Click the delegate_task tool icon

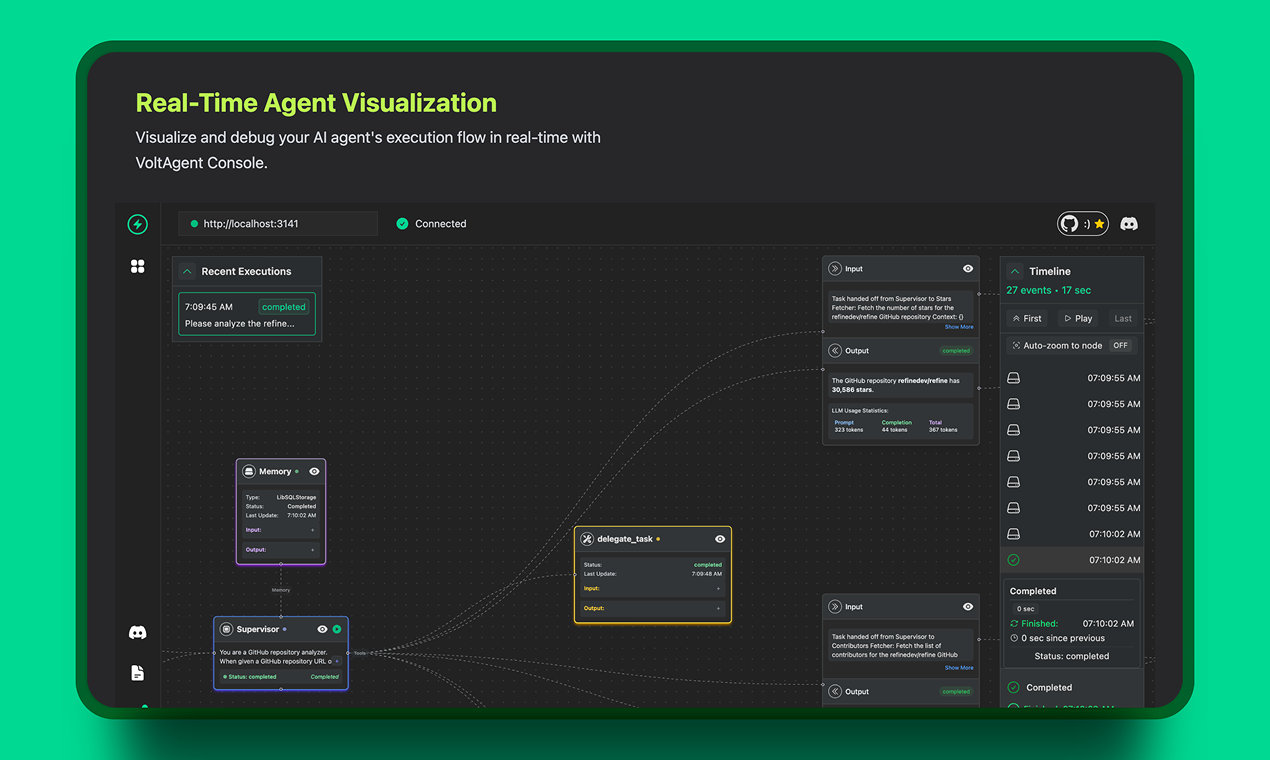pos(587,539)
